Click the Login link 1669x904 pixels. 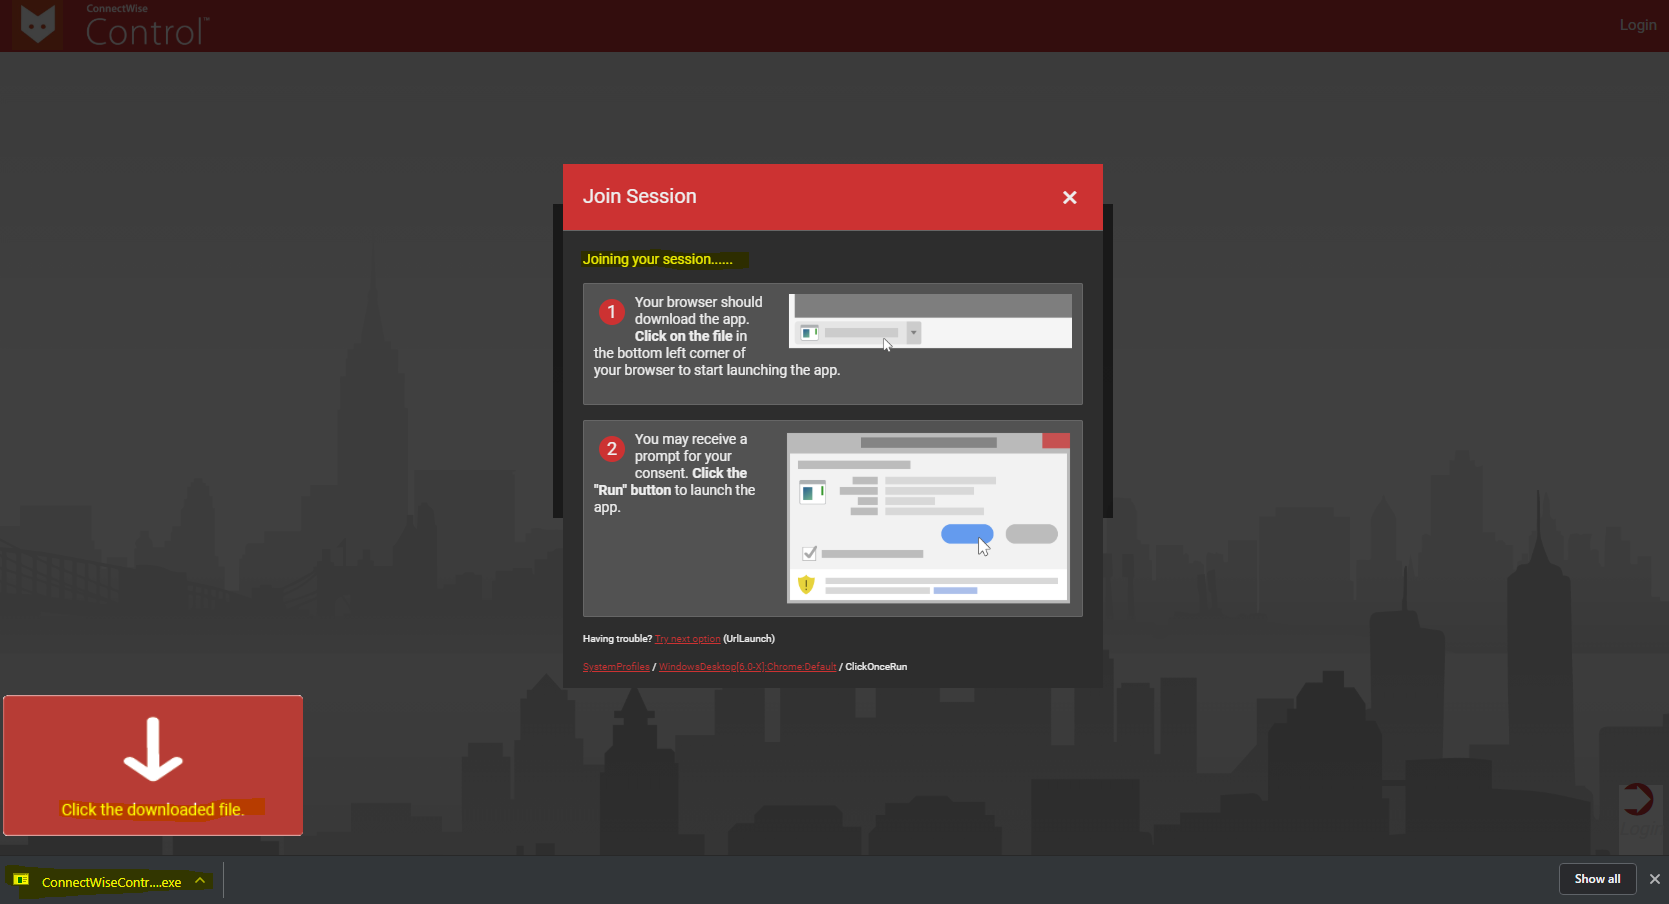(1638, 25)
